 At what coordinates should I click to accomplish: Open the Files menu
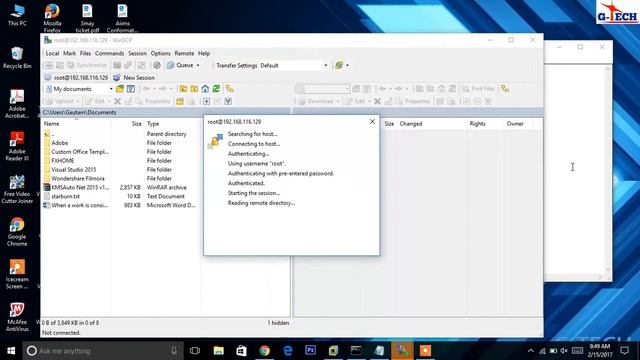coord(85,53)
